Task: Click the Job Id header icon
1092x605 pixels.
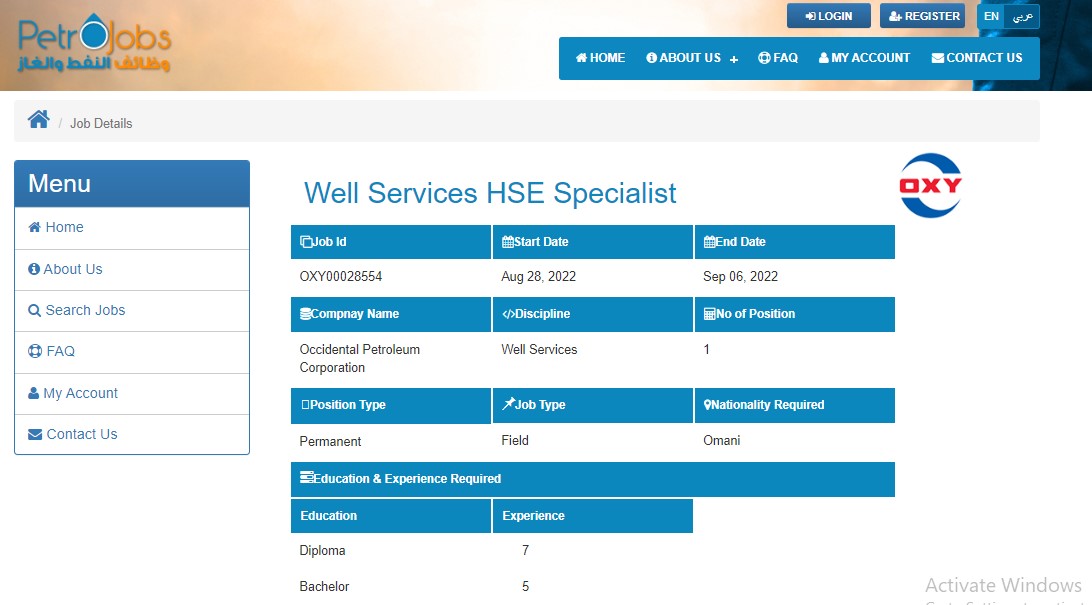Action: pos(306,242)
